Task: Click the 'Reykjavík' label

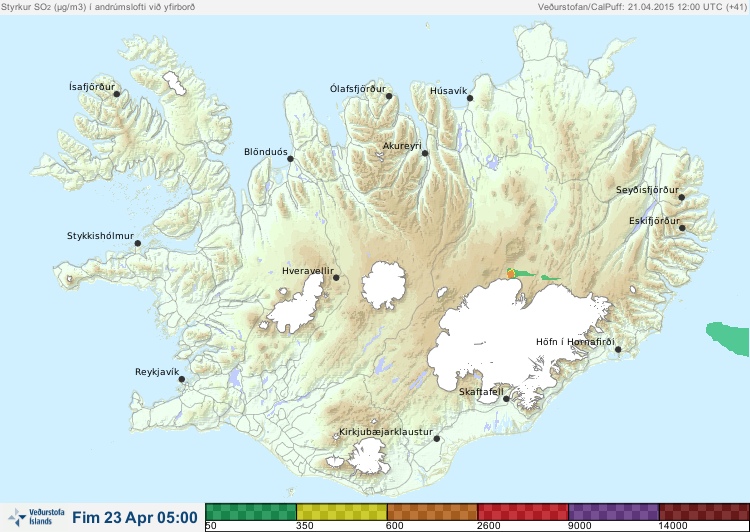Action: tap(157, 372)
